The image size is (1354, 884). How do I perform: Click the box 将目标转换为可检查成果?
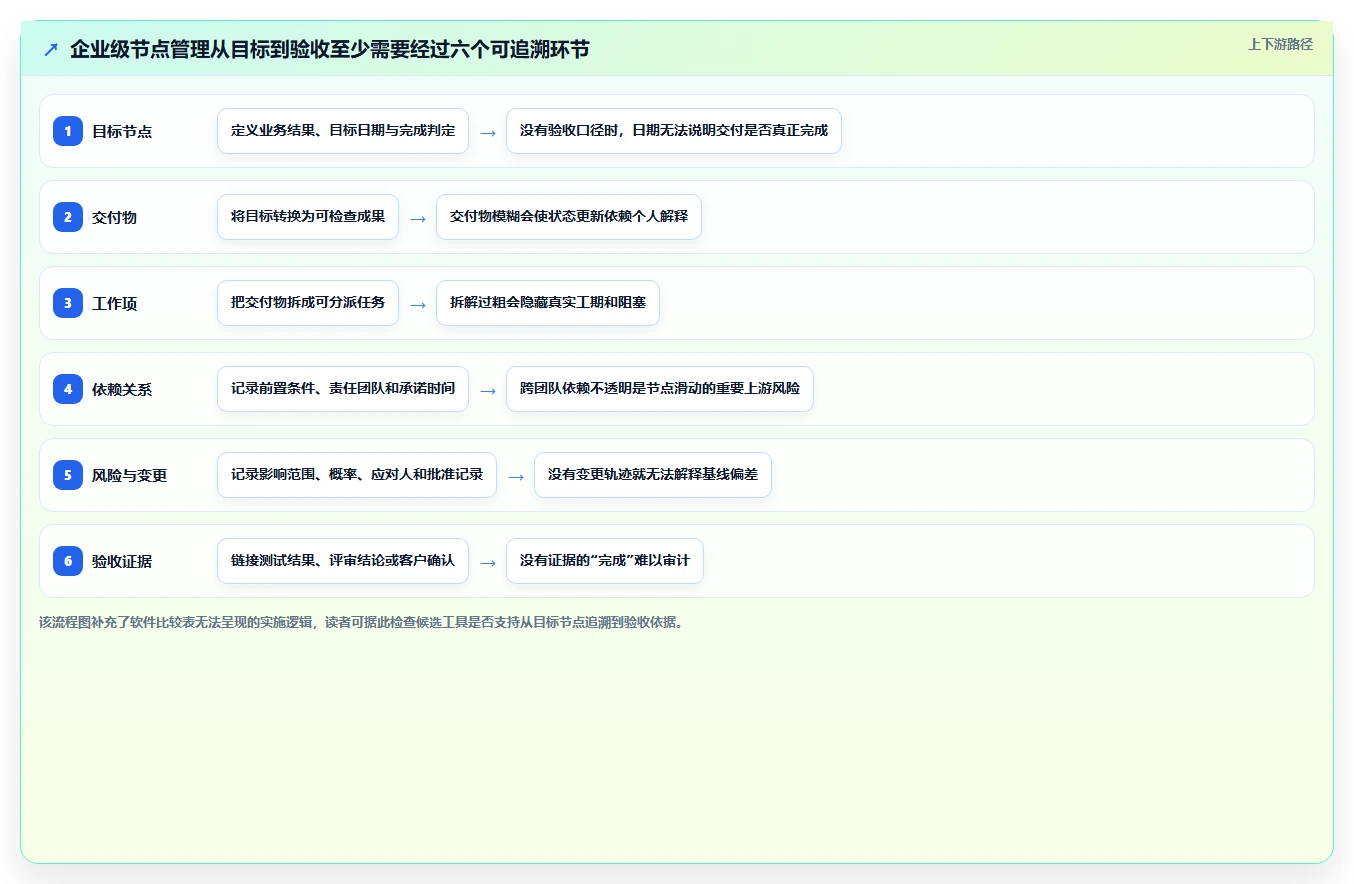[308, 217]
